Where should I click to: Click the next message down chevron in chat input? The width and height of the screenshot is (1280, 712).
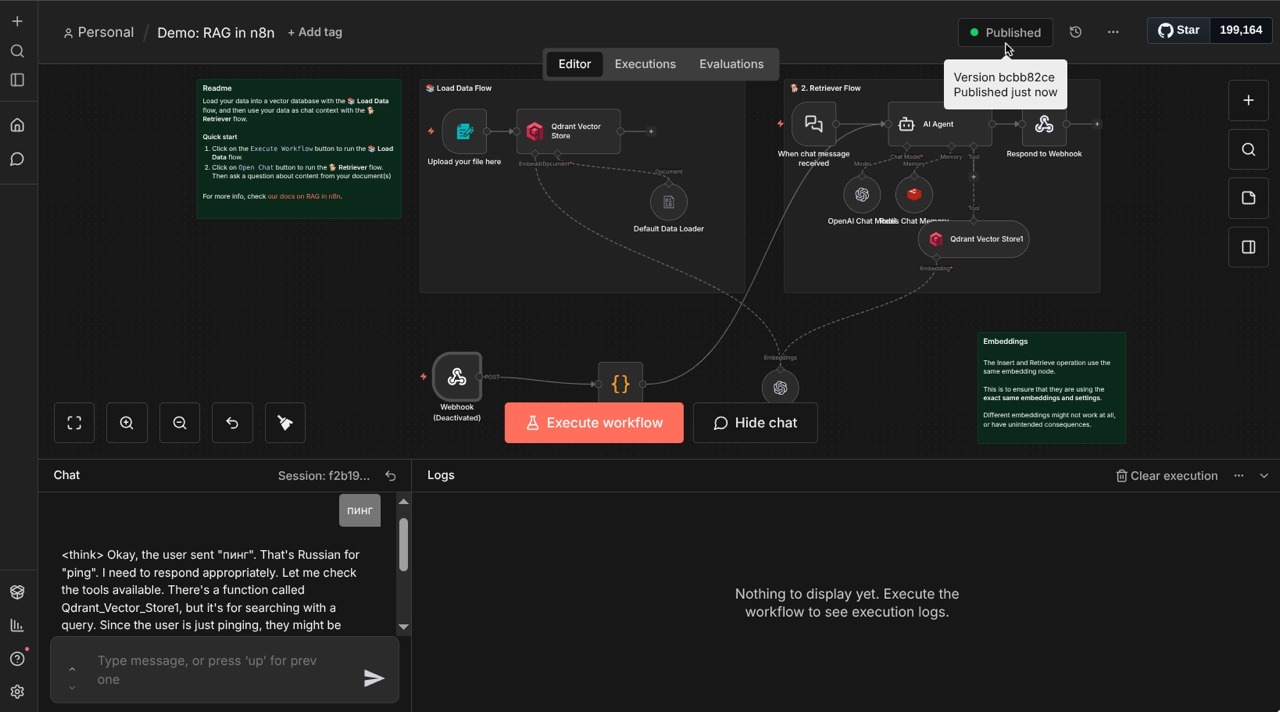72,688
